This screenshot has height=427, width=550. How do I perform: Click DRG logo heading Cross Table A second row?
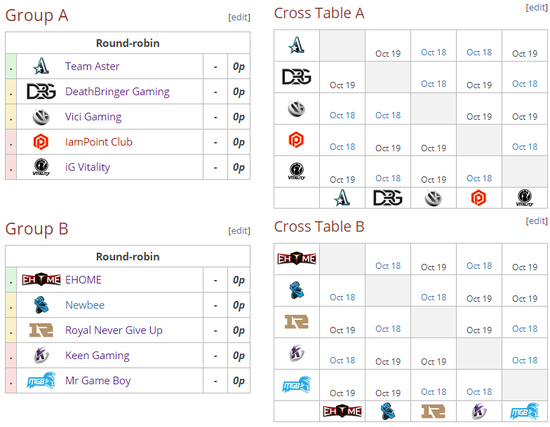click(x=296, y=76)
